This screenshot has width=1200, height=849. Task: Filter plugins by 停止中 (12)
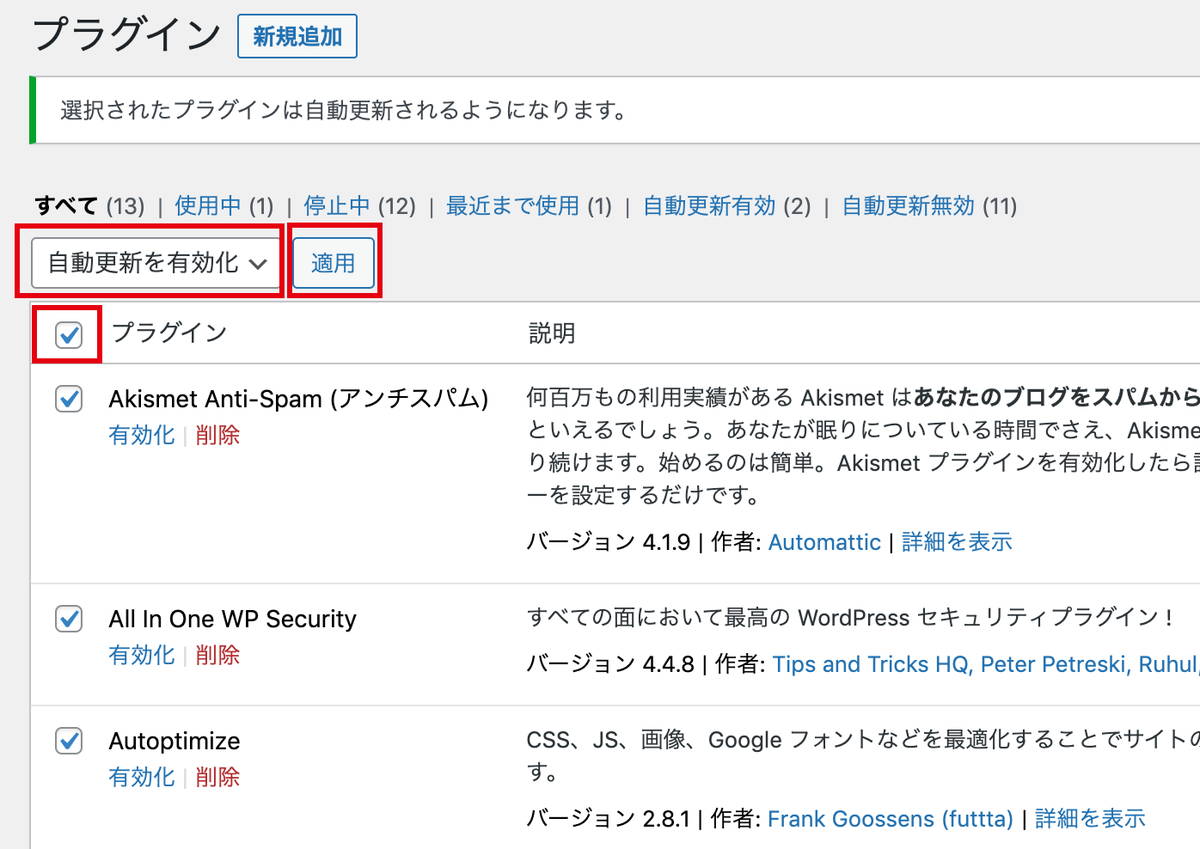click(337, 205)
